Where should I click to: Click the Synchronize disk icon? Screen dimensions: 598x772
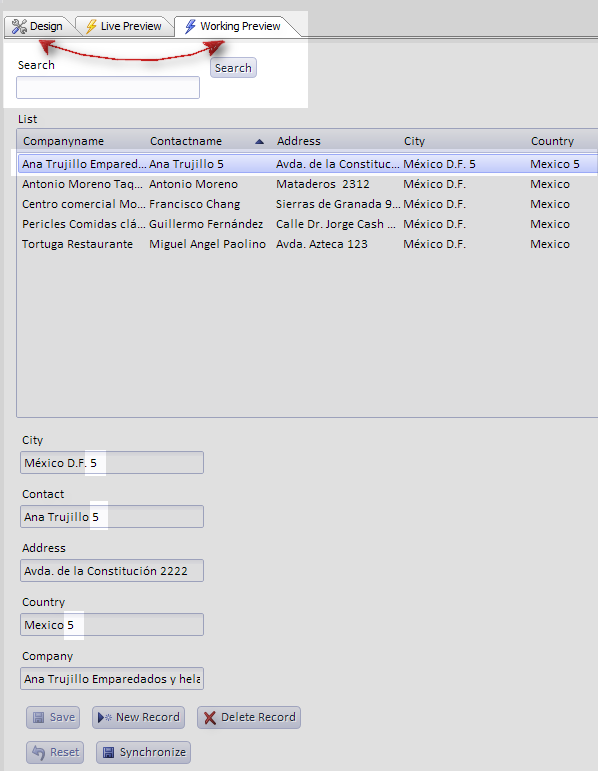108,752
